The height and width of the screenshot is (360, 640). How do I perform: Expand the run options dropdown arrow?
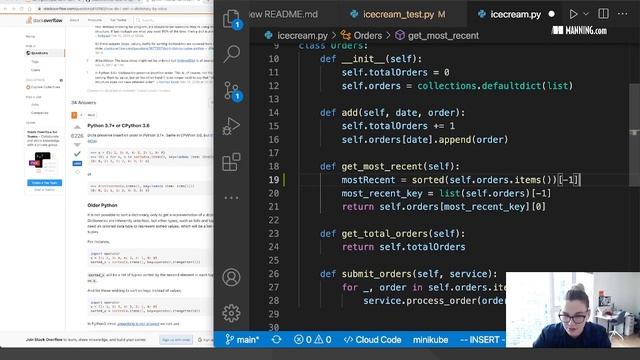pos(586,14)
